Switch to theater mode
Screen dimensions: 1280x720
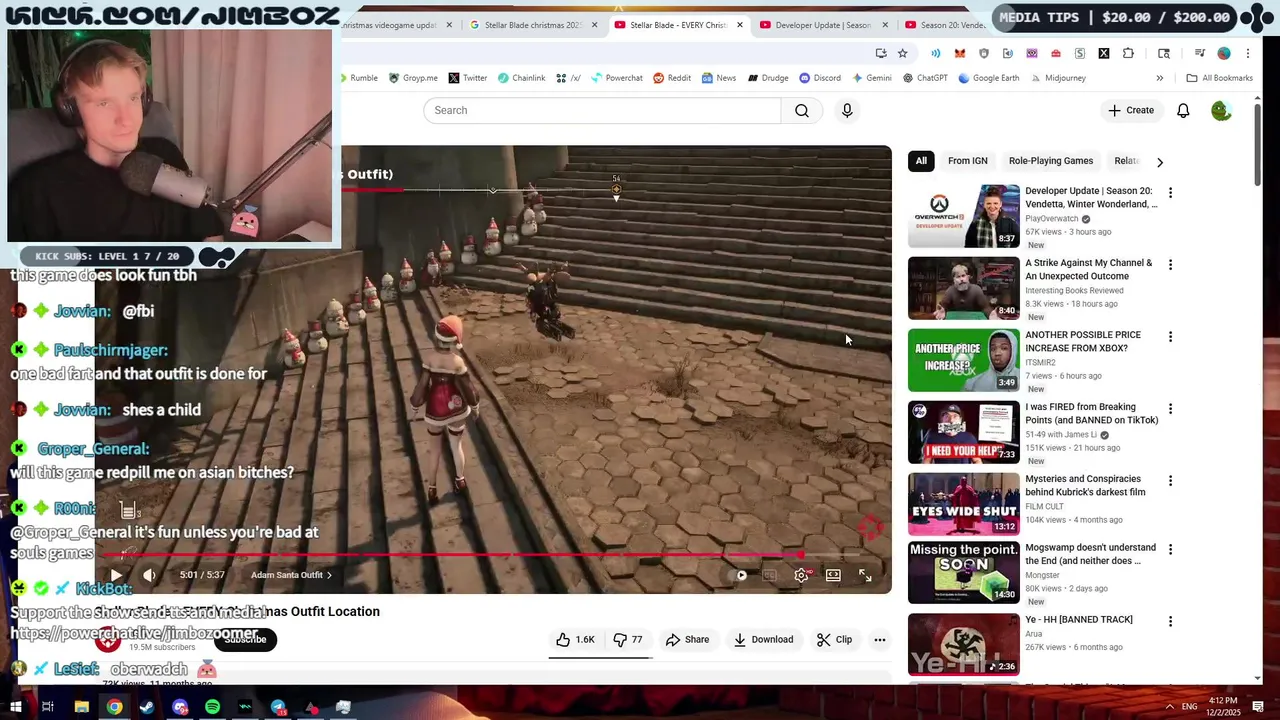click(833, 575)
